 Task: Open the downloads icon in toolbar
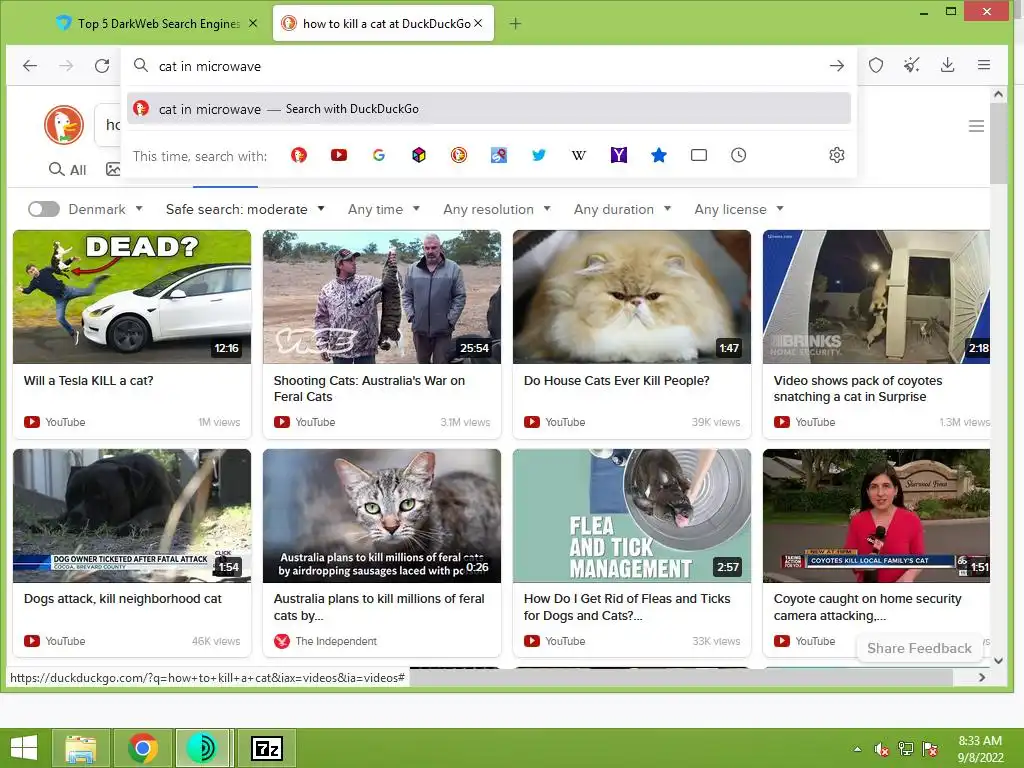[948, 65]
